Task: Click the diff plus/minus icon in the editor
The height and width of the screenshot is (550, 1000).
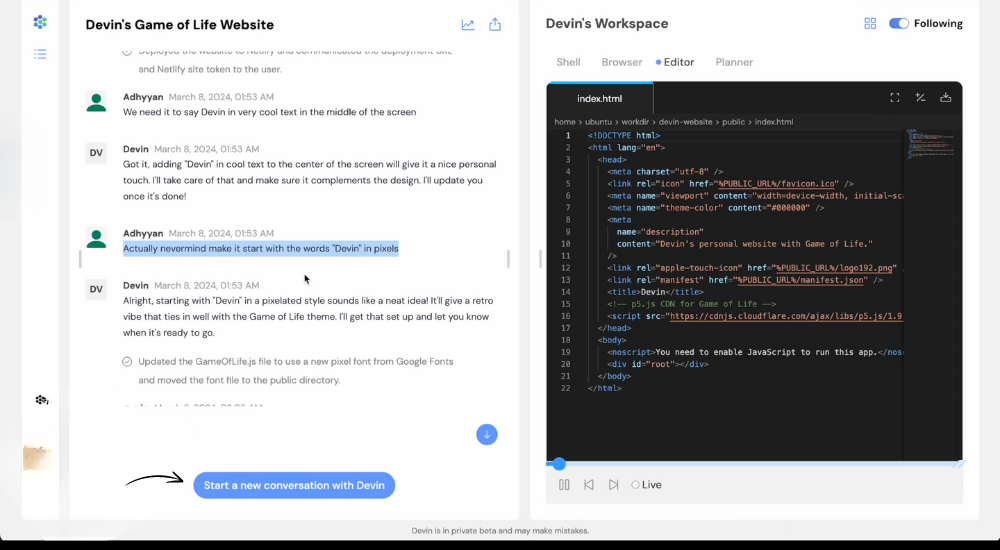Action: (920, 98)
